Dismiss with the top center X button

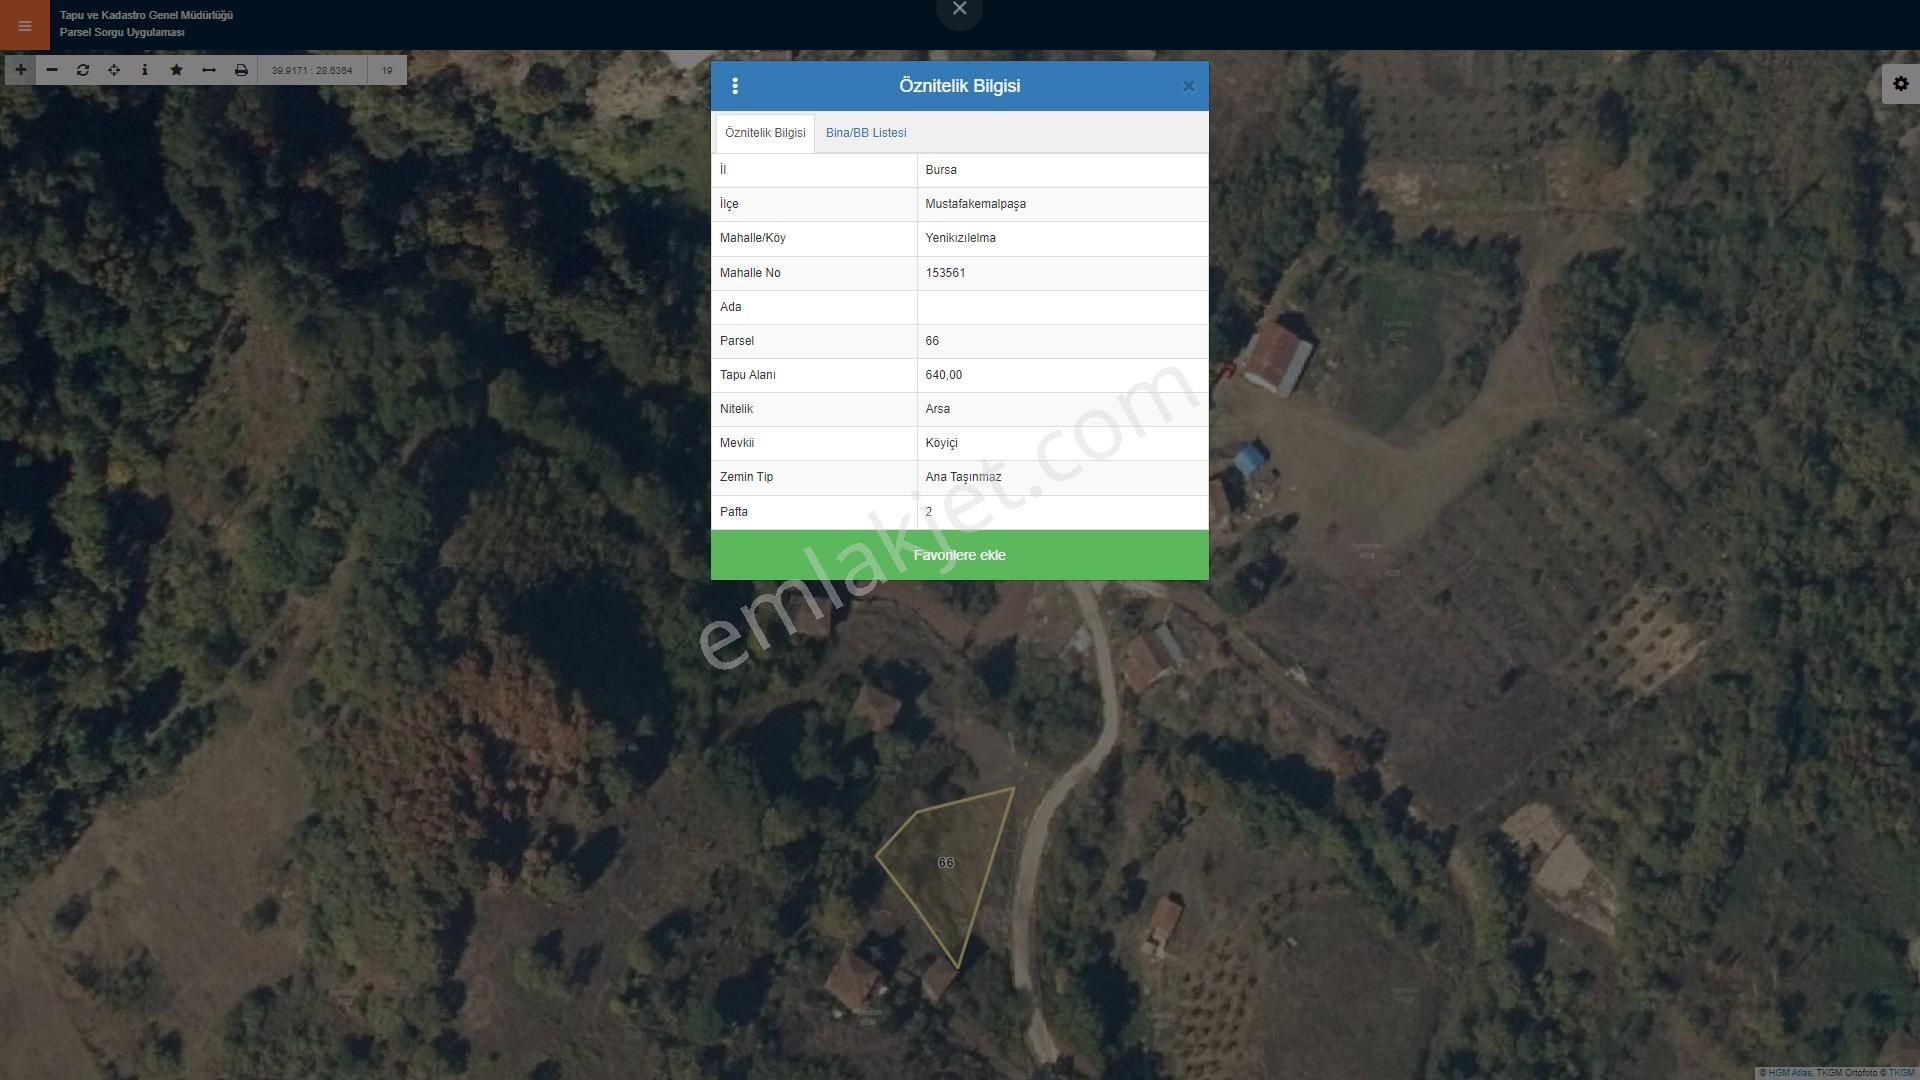click(x=959, y=8)
